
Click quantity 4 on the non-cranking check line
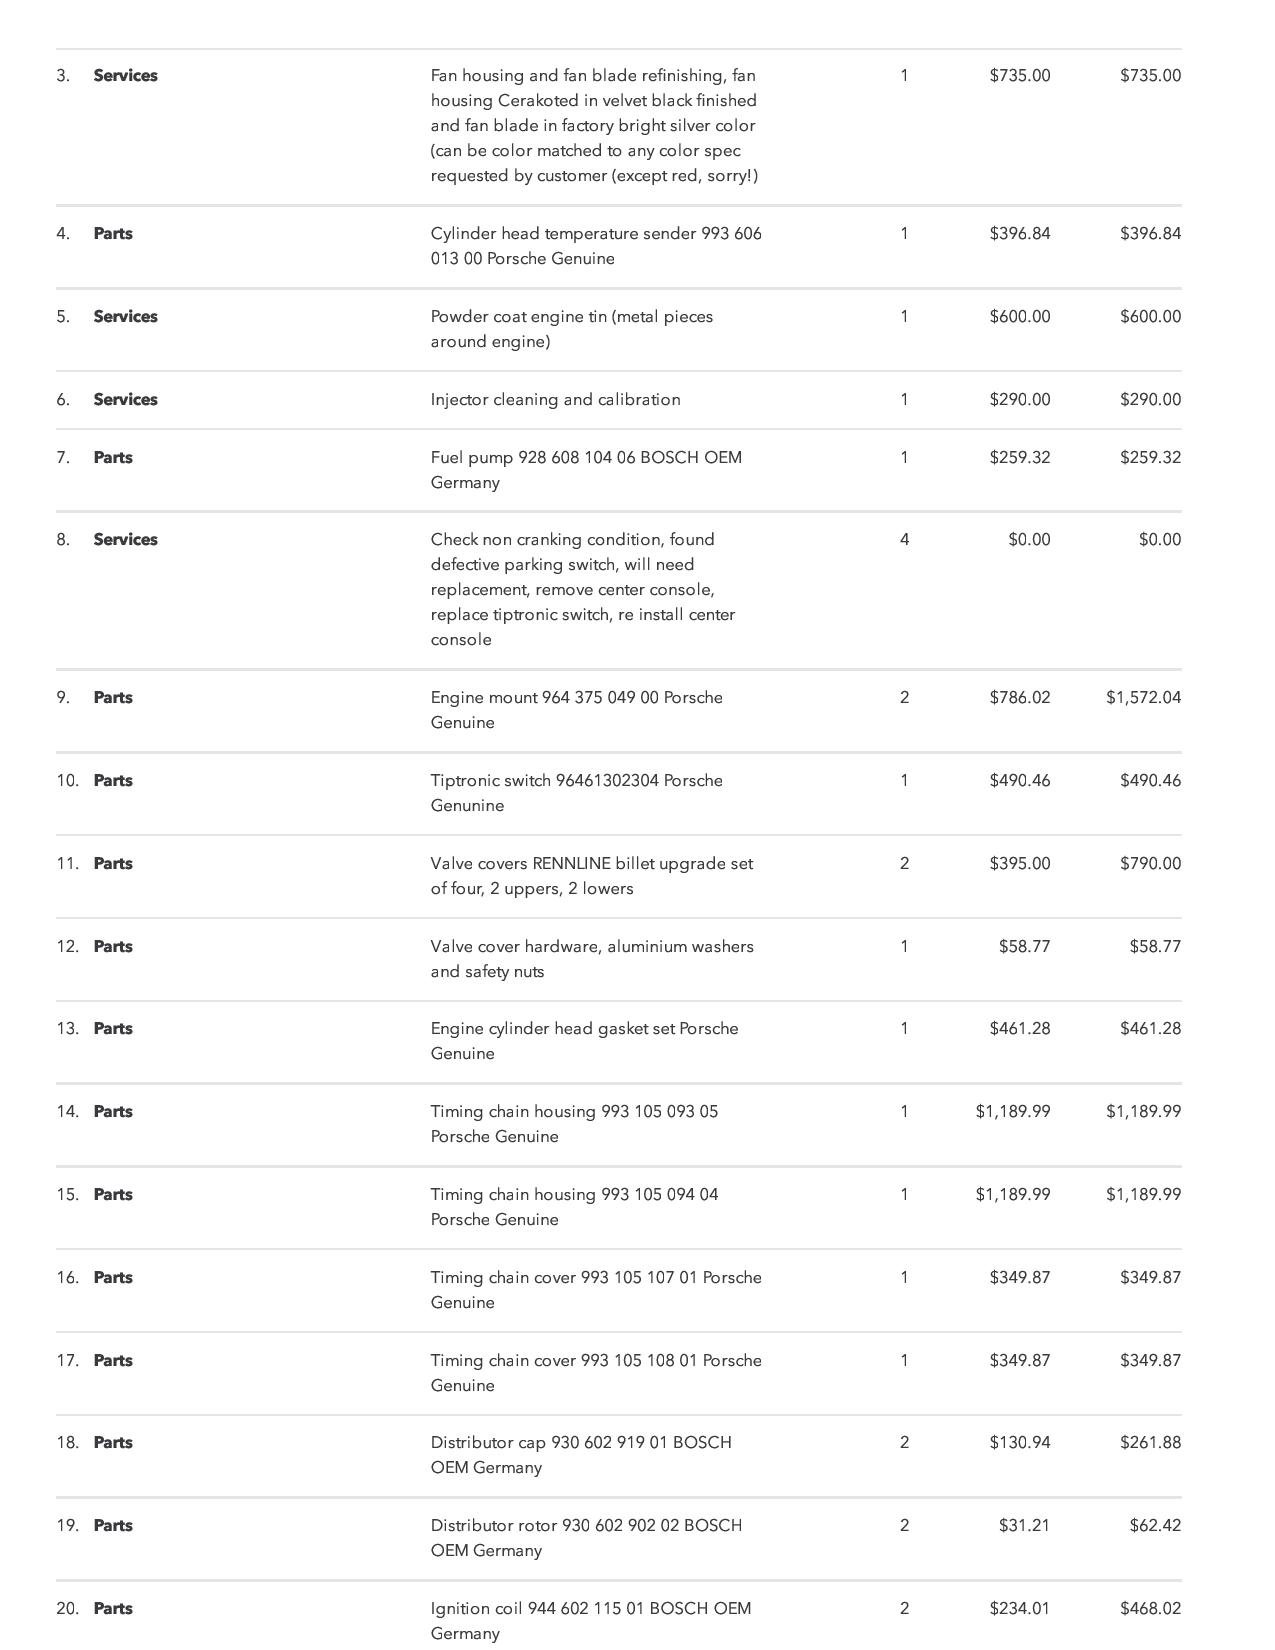(x=904, y=540)
